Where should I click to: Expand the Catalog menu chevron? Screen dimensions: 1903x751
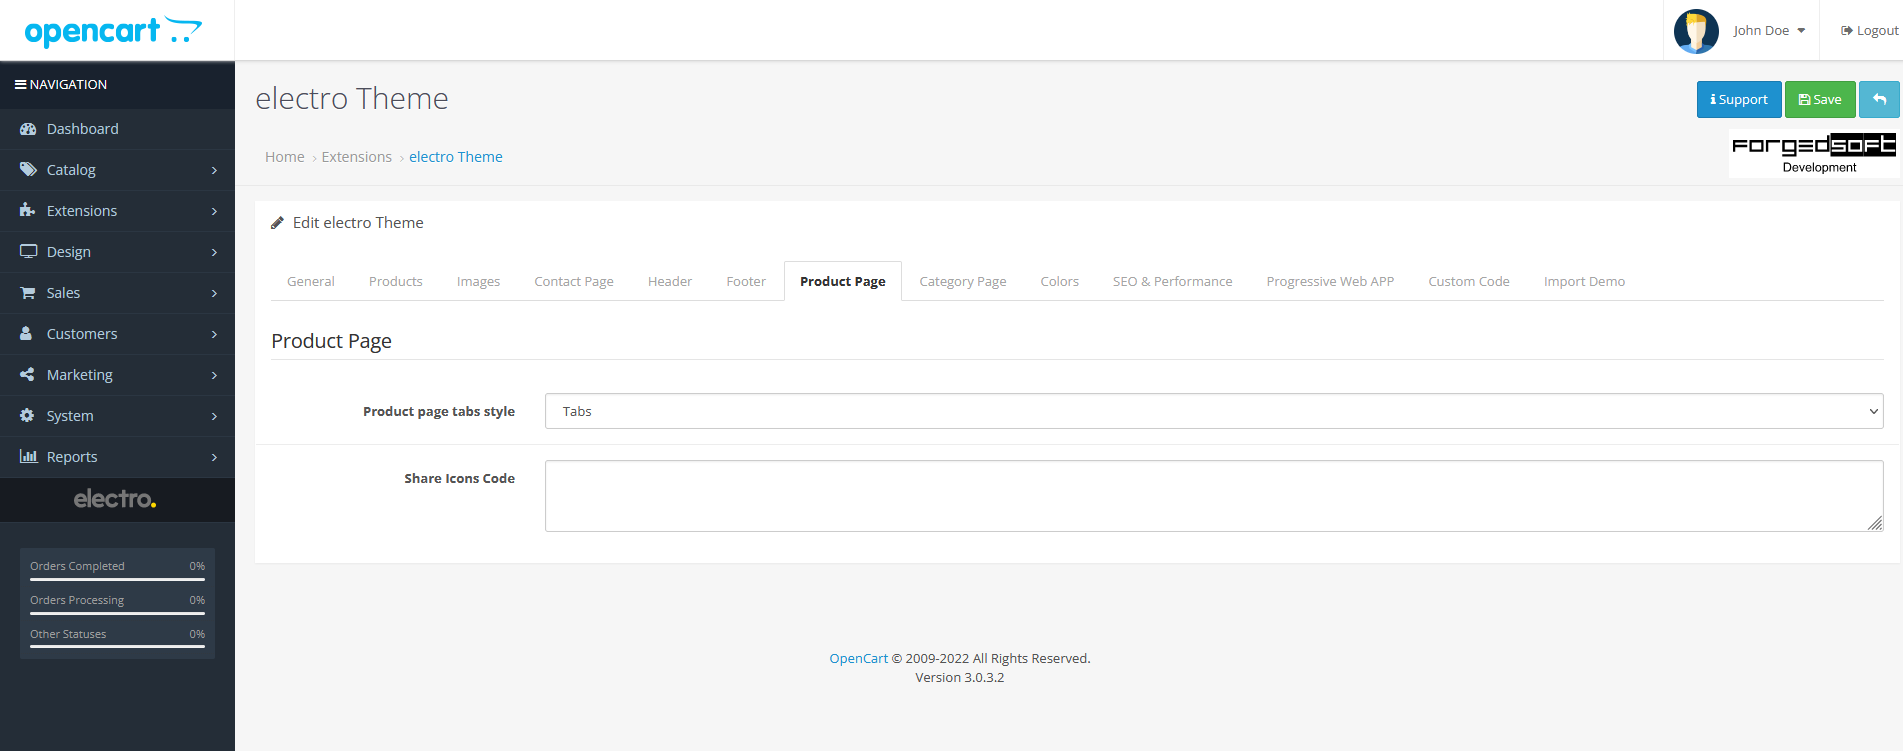point(214,171)
